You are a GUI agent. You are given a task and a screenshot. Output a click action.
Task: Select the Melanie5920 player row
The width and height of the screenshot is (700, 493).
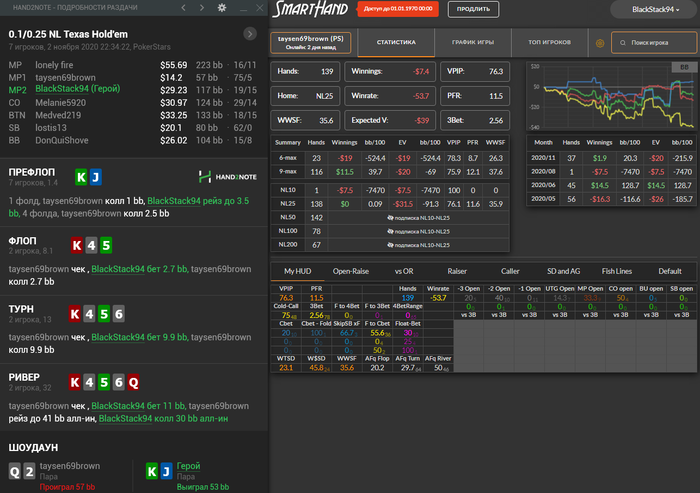tap(133, 103)
